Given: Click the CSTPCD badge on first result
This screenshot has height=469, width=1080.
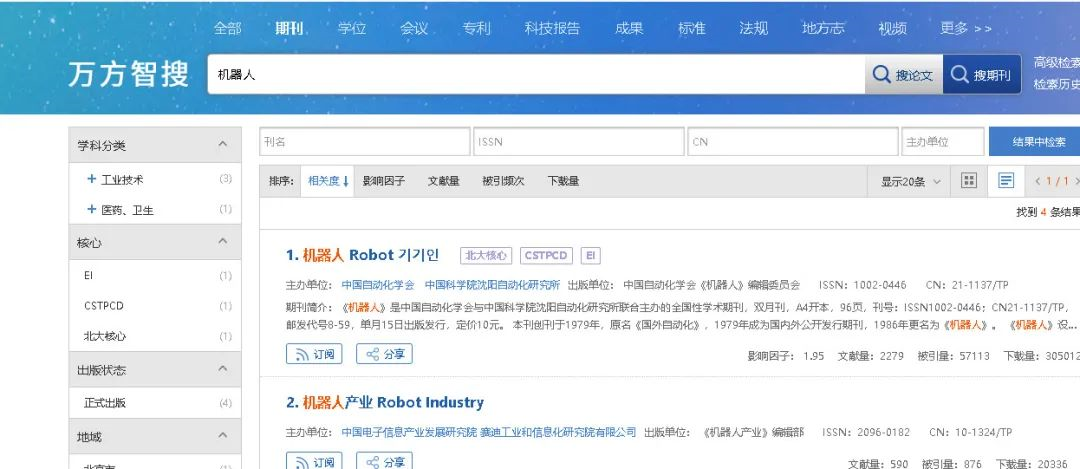Looking at the screenshot, I should point(546,256).
